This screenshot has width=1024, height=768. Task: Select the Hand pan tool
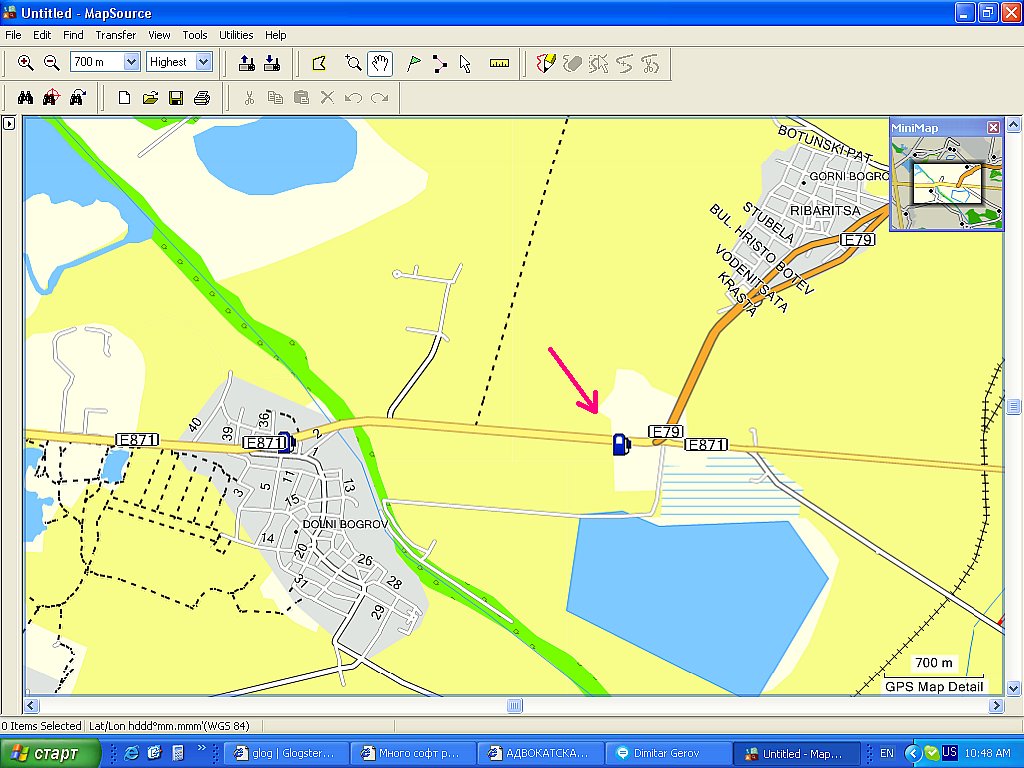(x=380, y=63)
